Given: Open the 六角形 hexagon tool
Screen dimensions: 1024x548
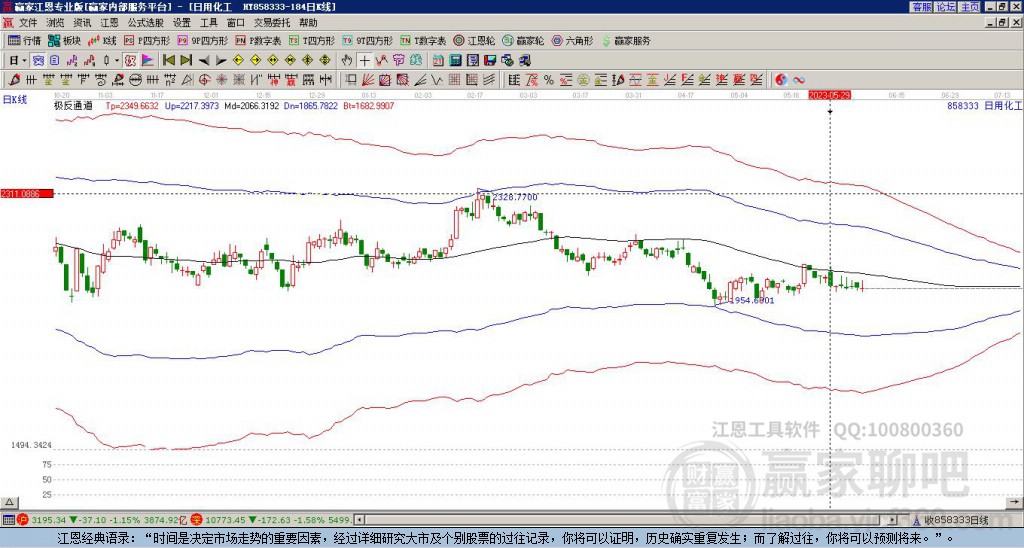Looking at the screenshot, I should point(572,40).
